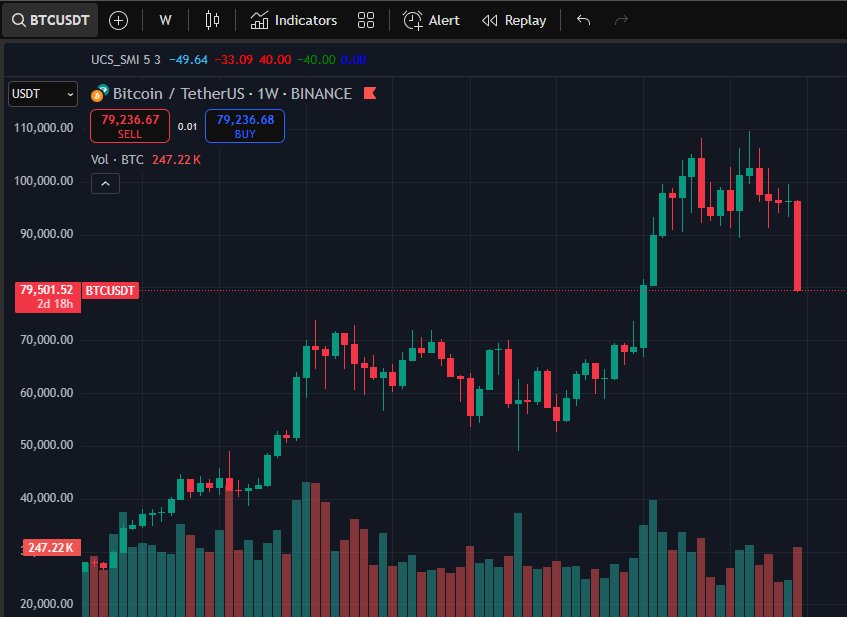Create a new Alert
The image size is (847, 617).
click(x=431, y=21)
